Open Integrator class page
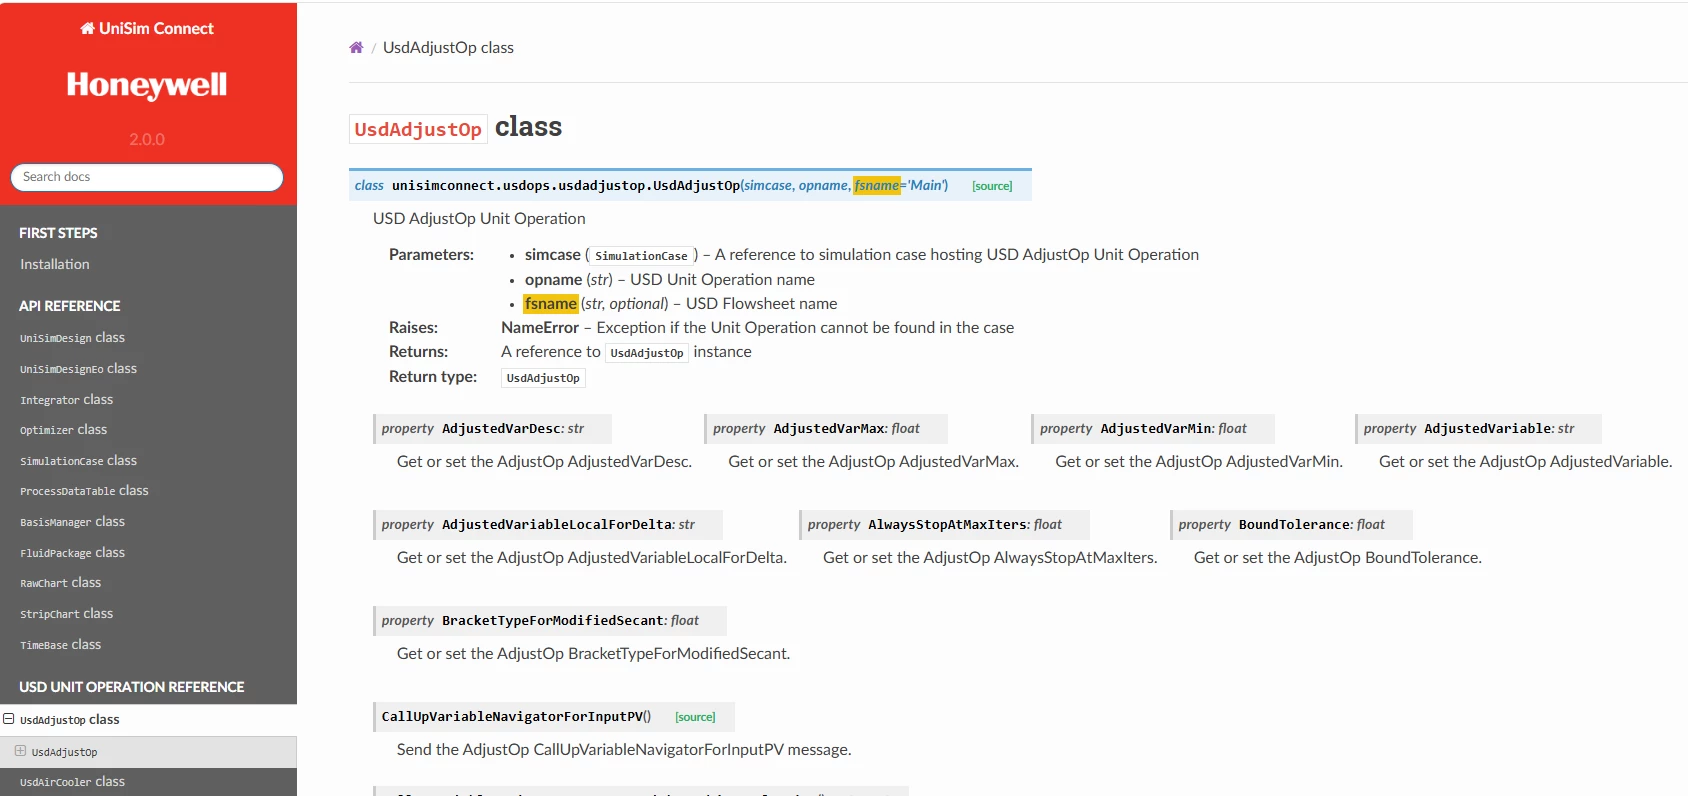This screenshot has width=1688, height=796. point(66,400)
